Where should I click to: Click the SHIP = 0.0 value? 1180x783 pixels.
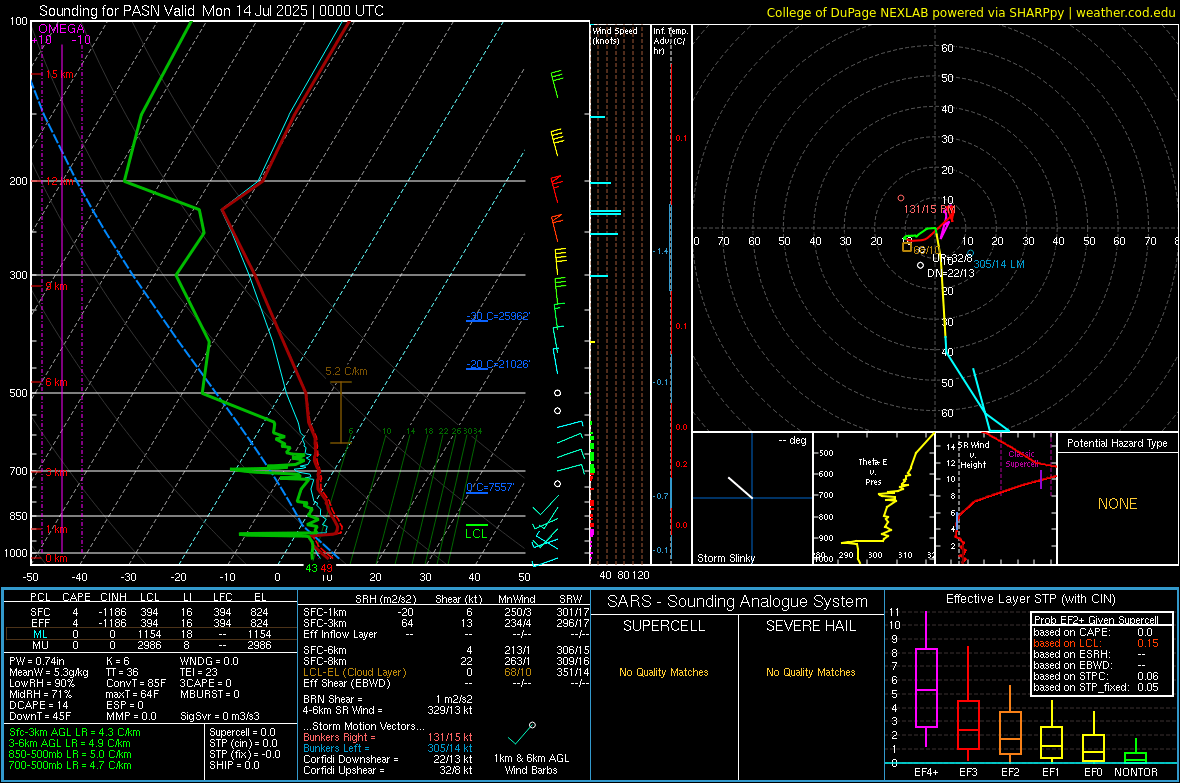pos(234,766)
